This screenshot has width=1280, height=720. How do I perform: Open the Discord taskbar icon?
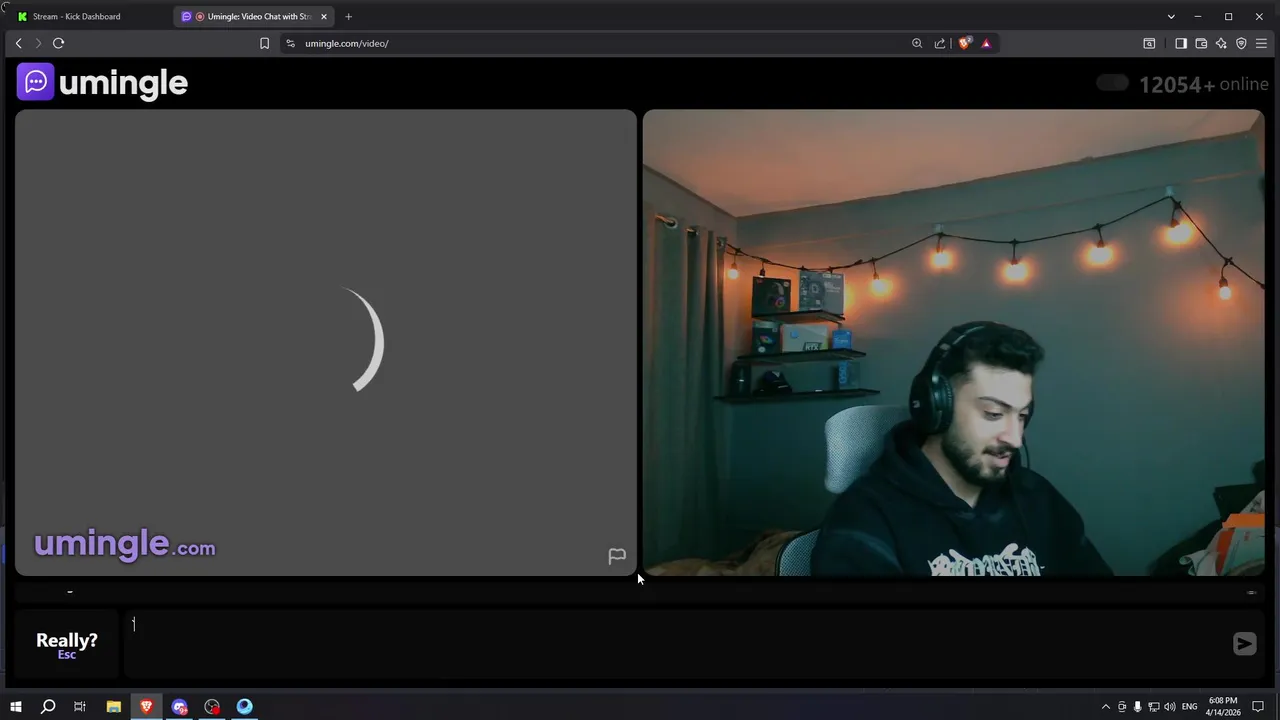tap(179, 707)
